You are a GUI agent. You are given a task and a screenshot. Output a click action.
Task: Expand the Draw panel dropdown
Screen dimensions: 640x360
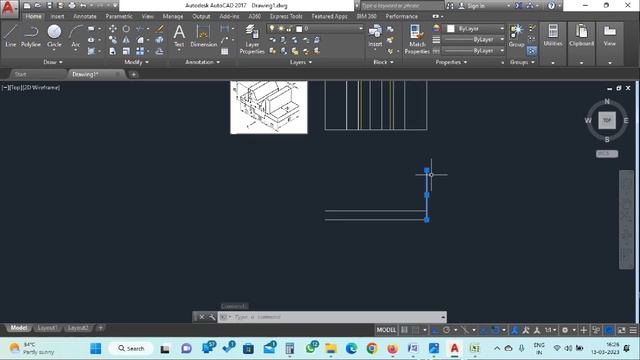click(x=53, y=62)
